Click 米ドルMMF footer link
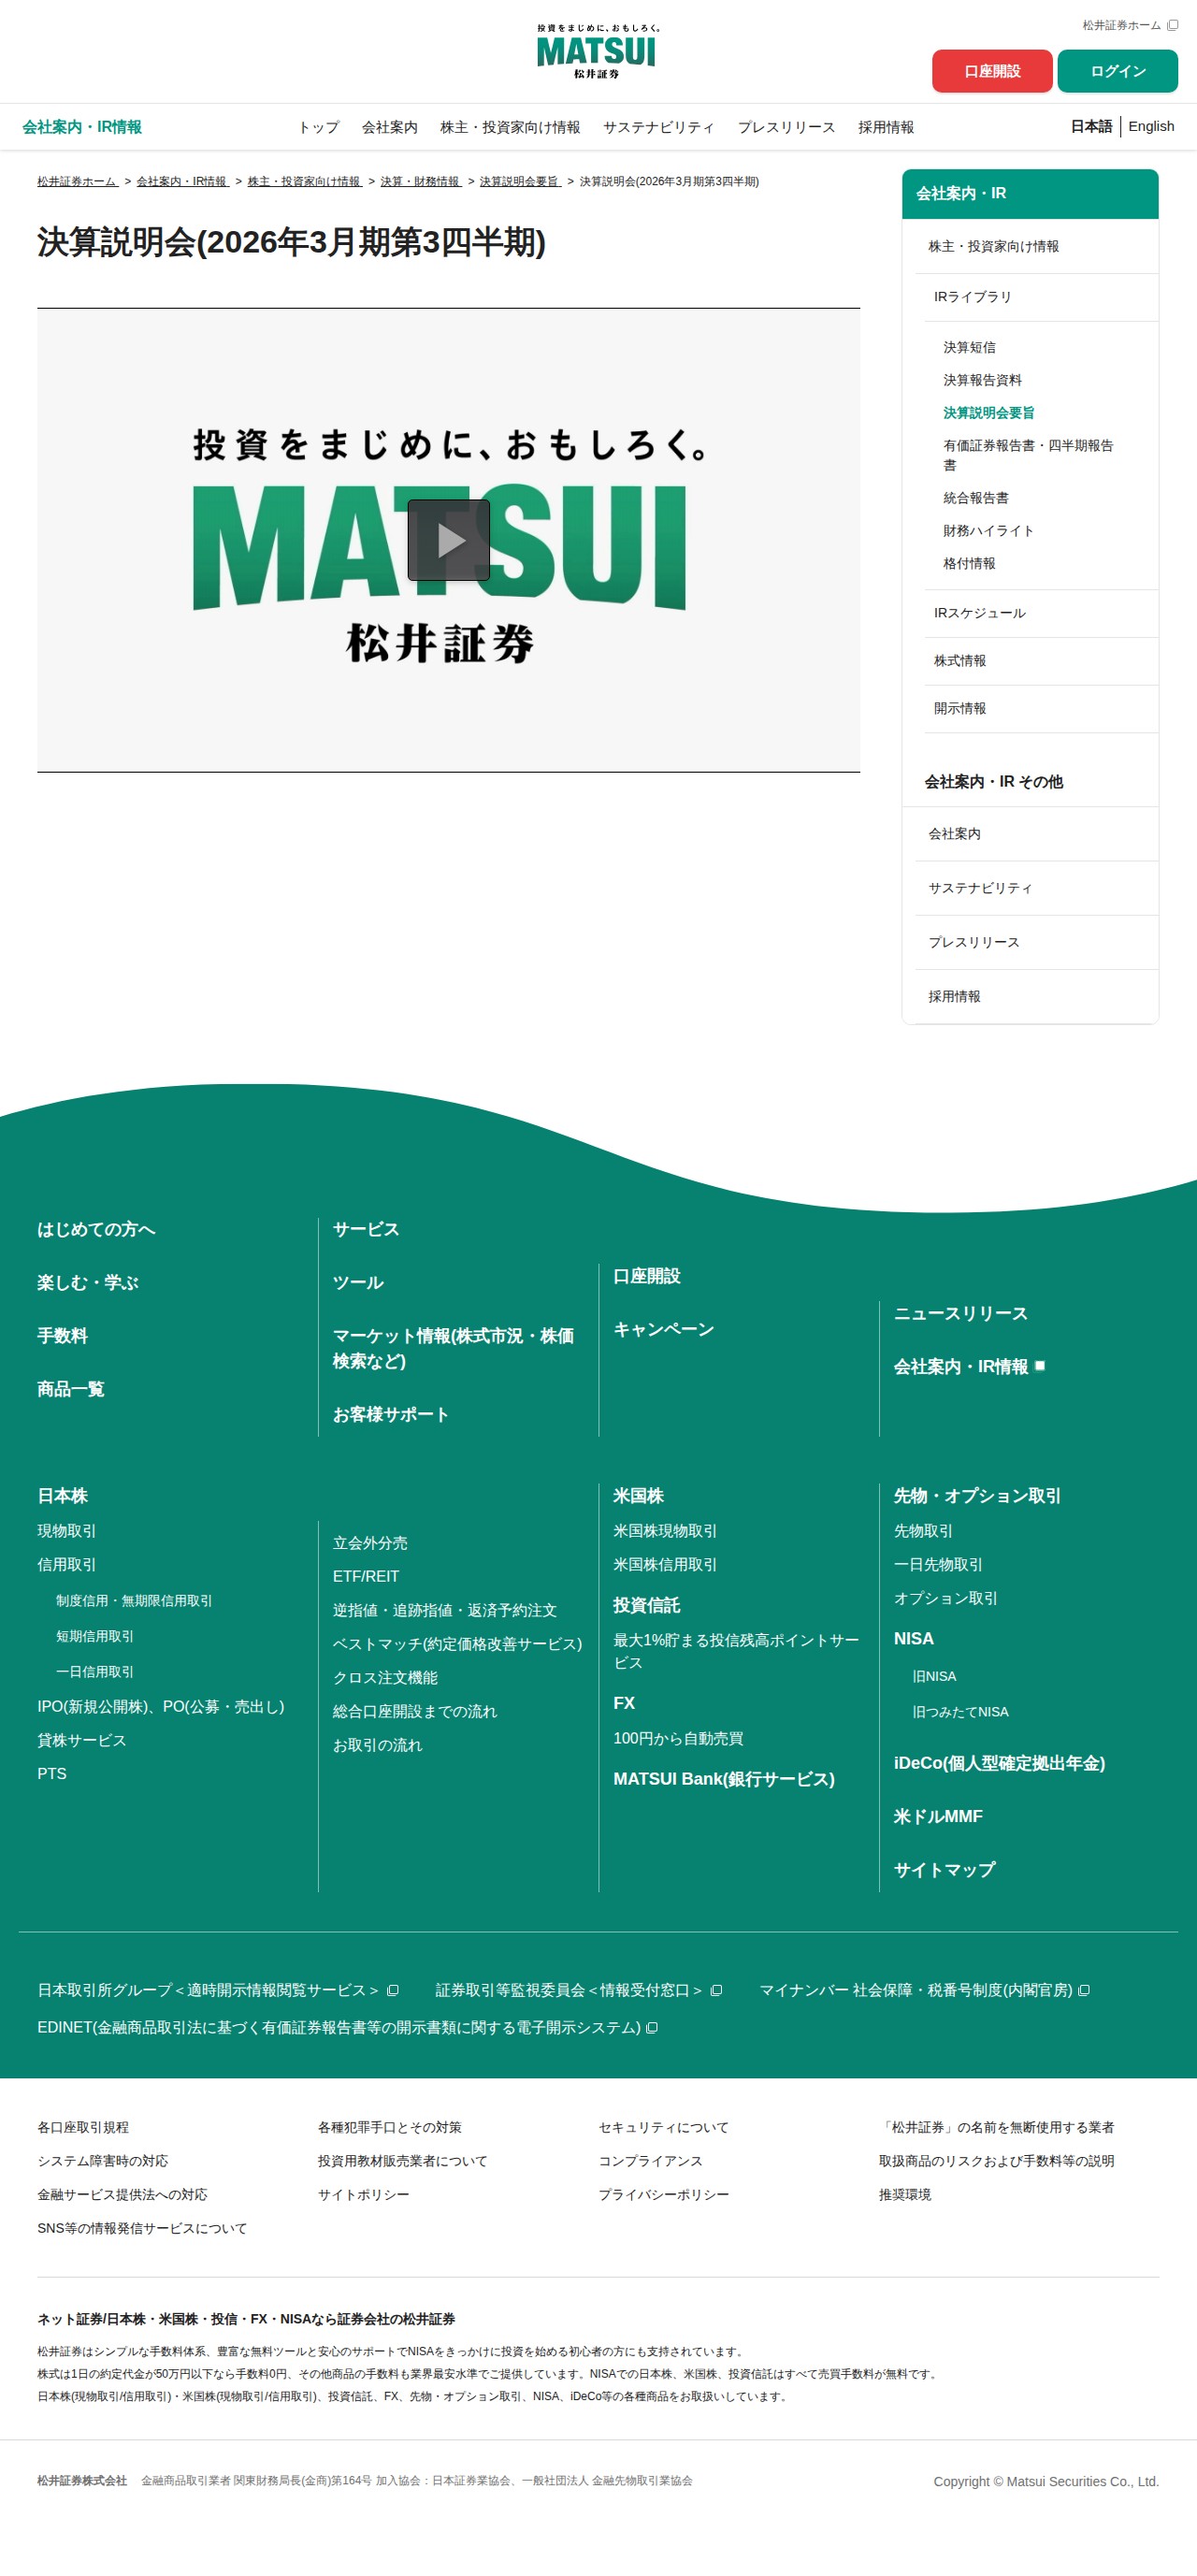1197x2576 pixels. (x=938, y=1816)
